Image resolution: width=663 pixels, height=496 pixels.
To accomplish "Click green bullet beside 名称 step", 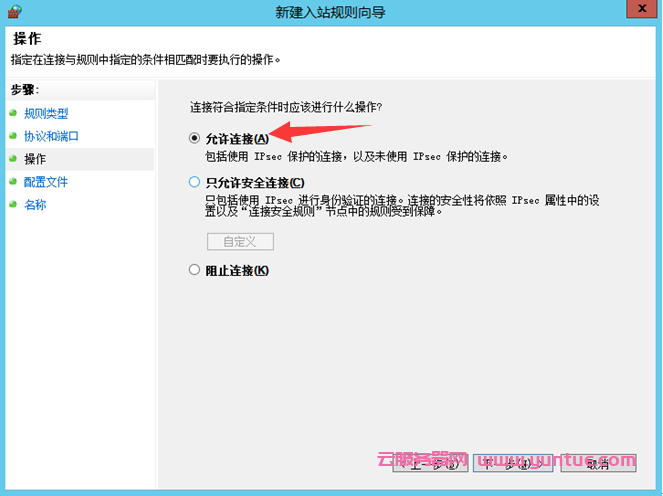I will 13,205.
